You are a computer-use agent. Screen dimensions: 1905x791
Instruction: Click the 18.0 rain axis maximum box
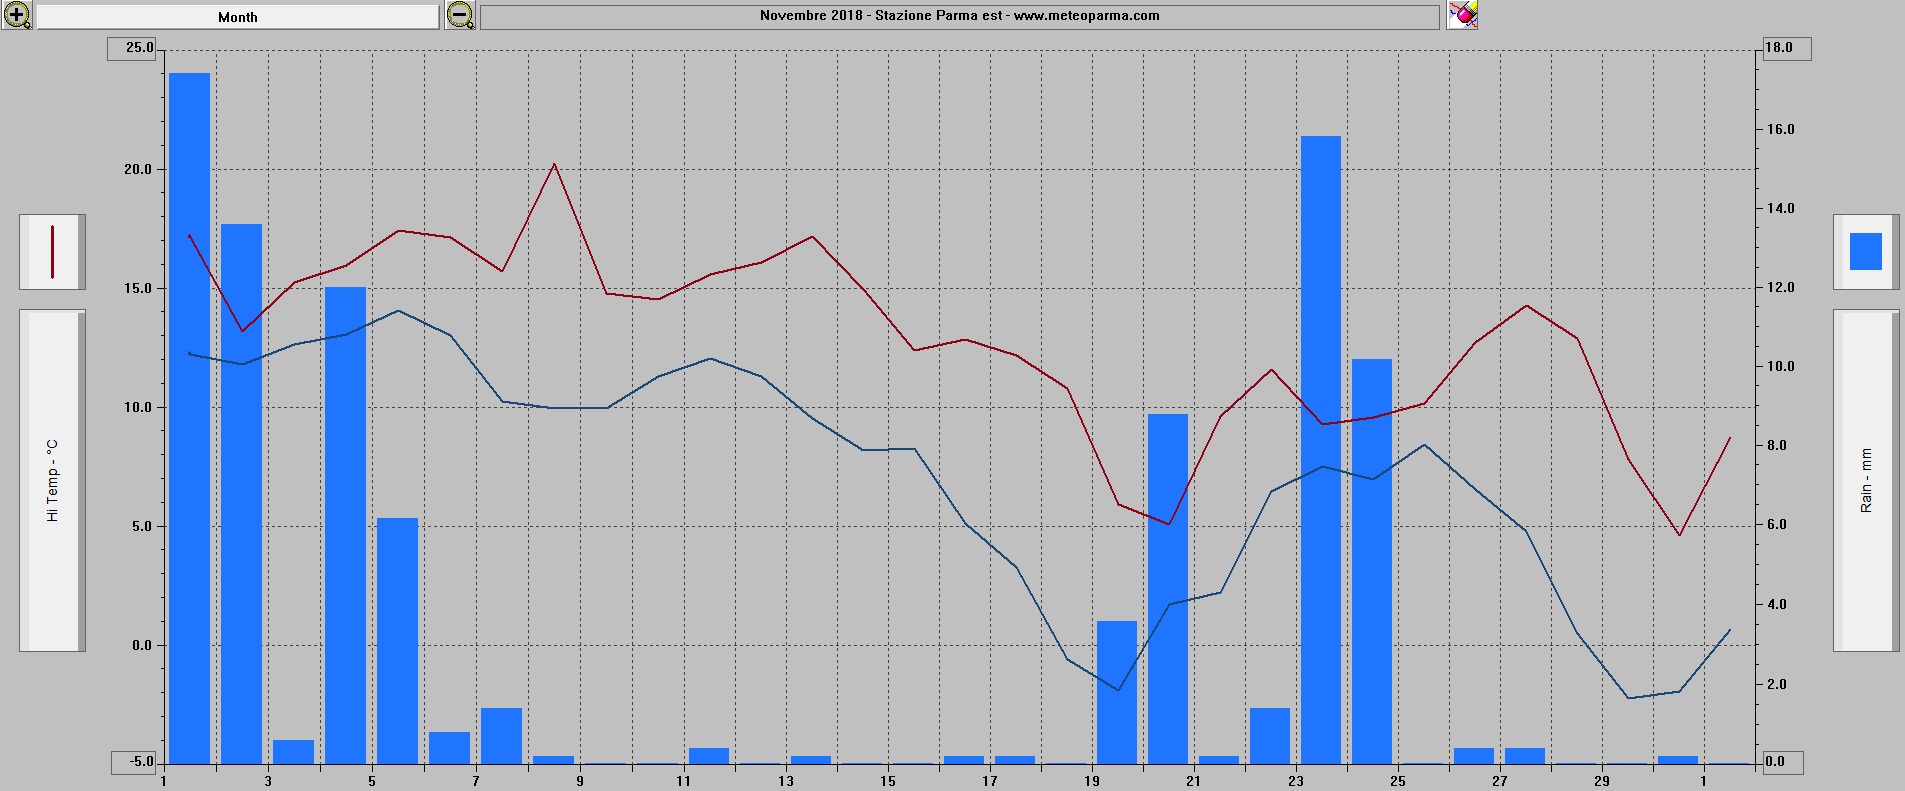coord(1785,48)
